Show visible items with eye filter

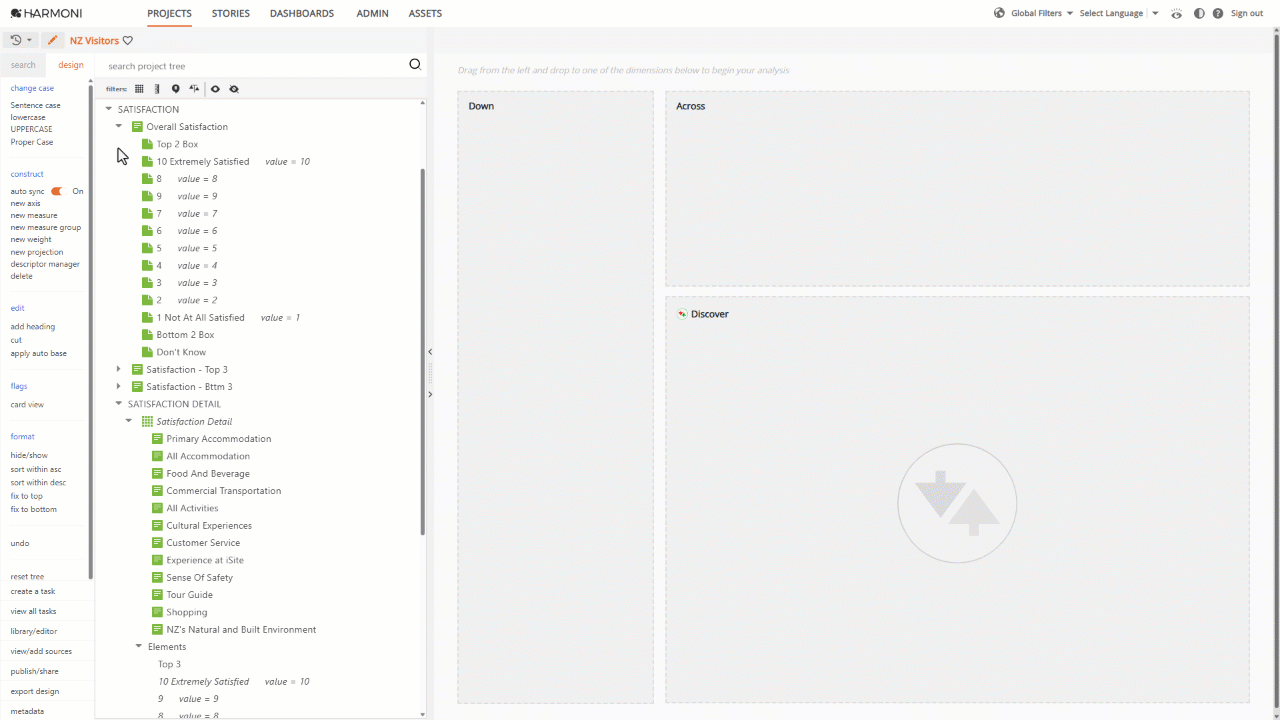215,89
